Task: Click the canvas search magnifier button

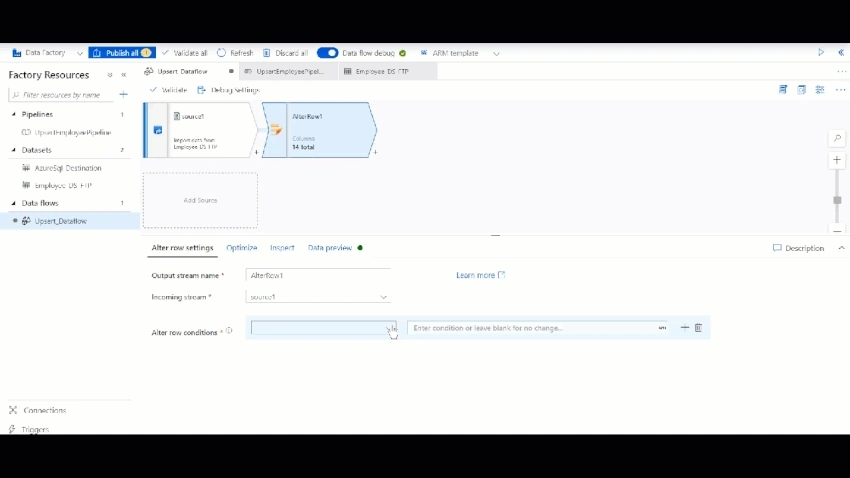Action: (x=837, y=138)
